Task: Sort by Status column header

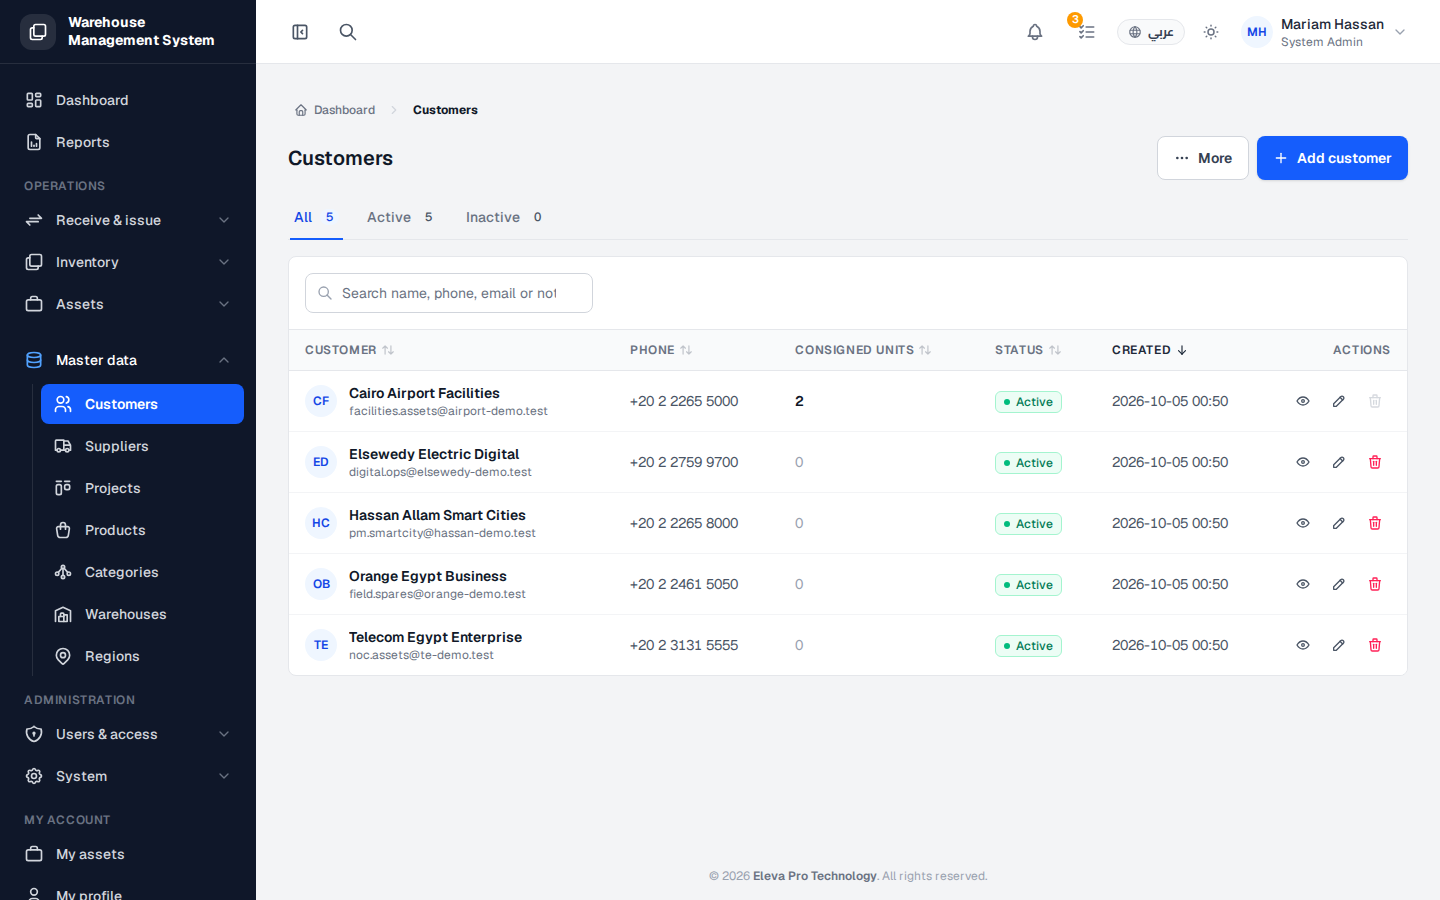Action: (1028, 350)
